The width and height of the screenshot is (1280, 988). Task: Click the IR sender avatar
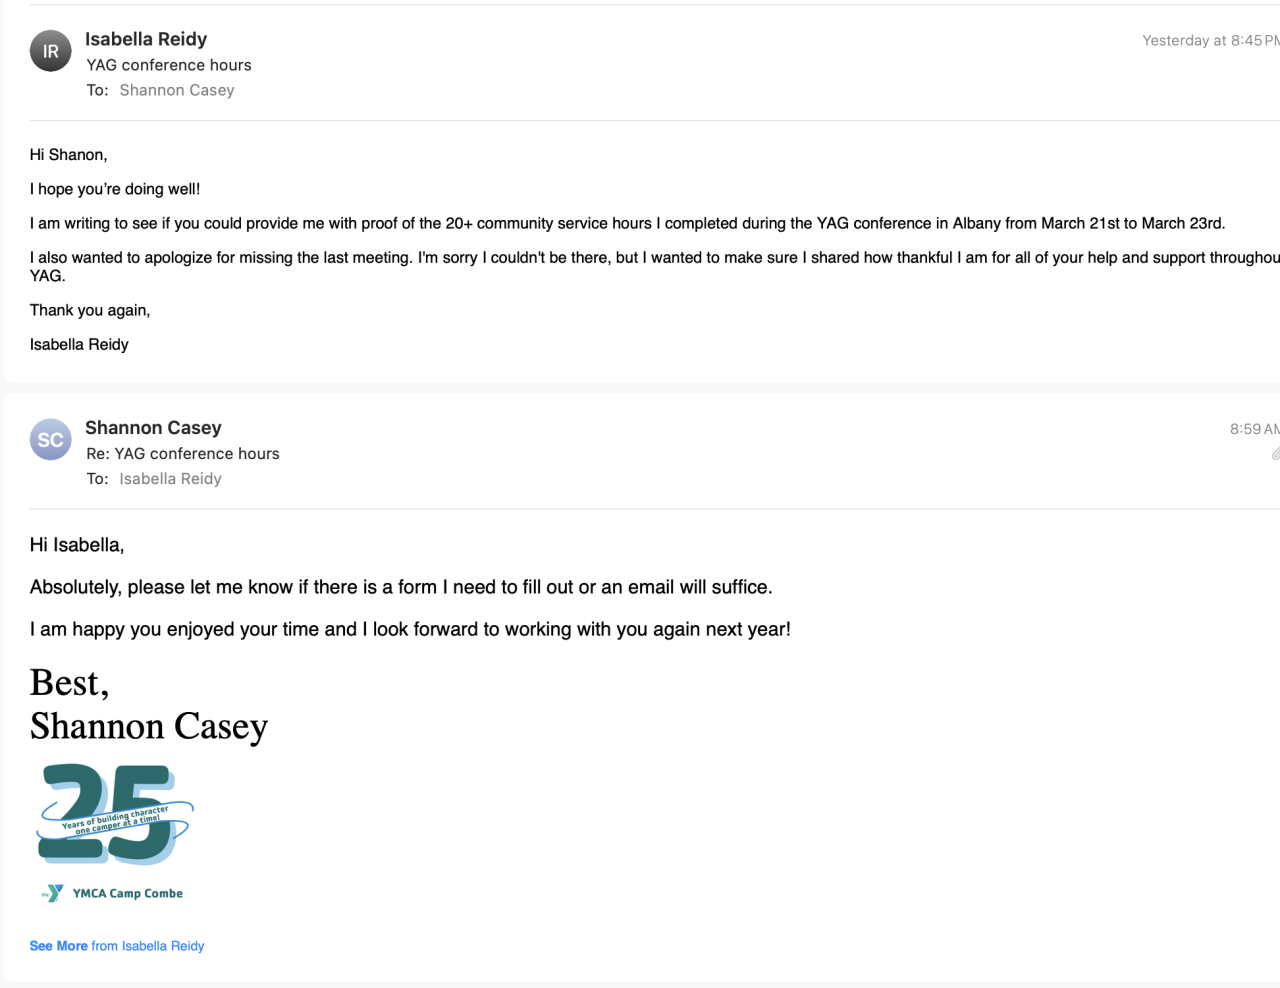point(50,51)
